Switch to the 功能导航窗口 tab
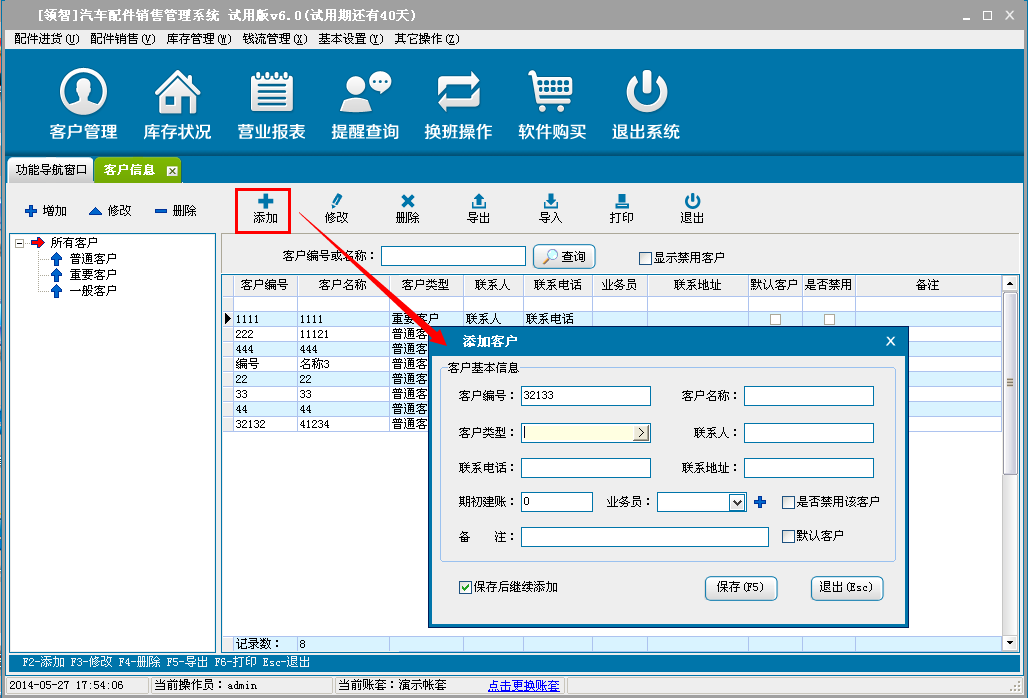1028x698 pixels. point(52,170)
